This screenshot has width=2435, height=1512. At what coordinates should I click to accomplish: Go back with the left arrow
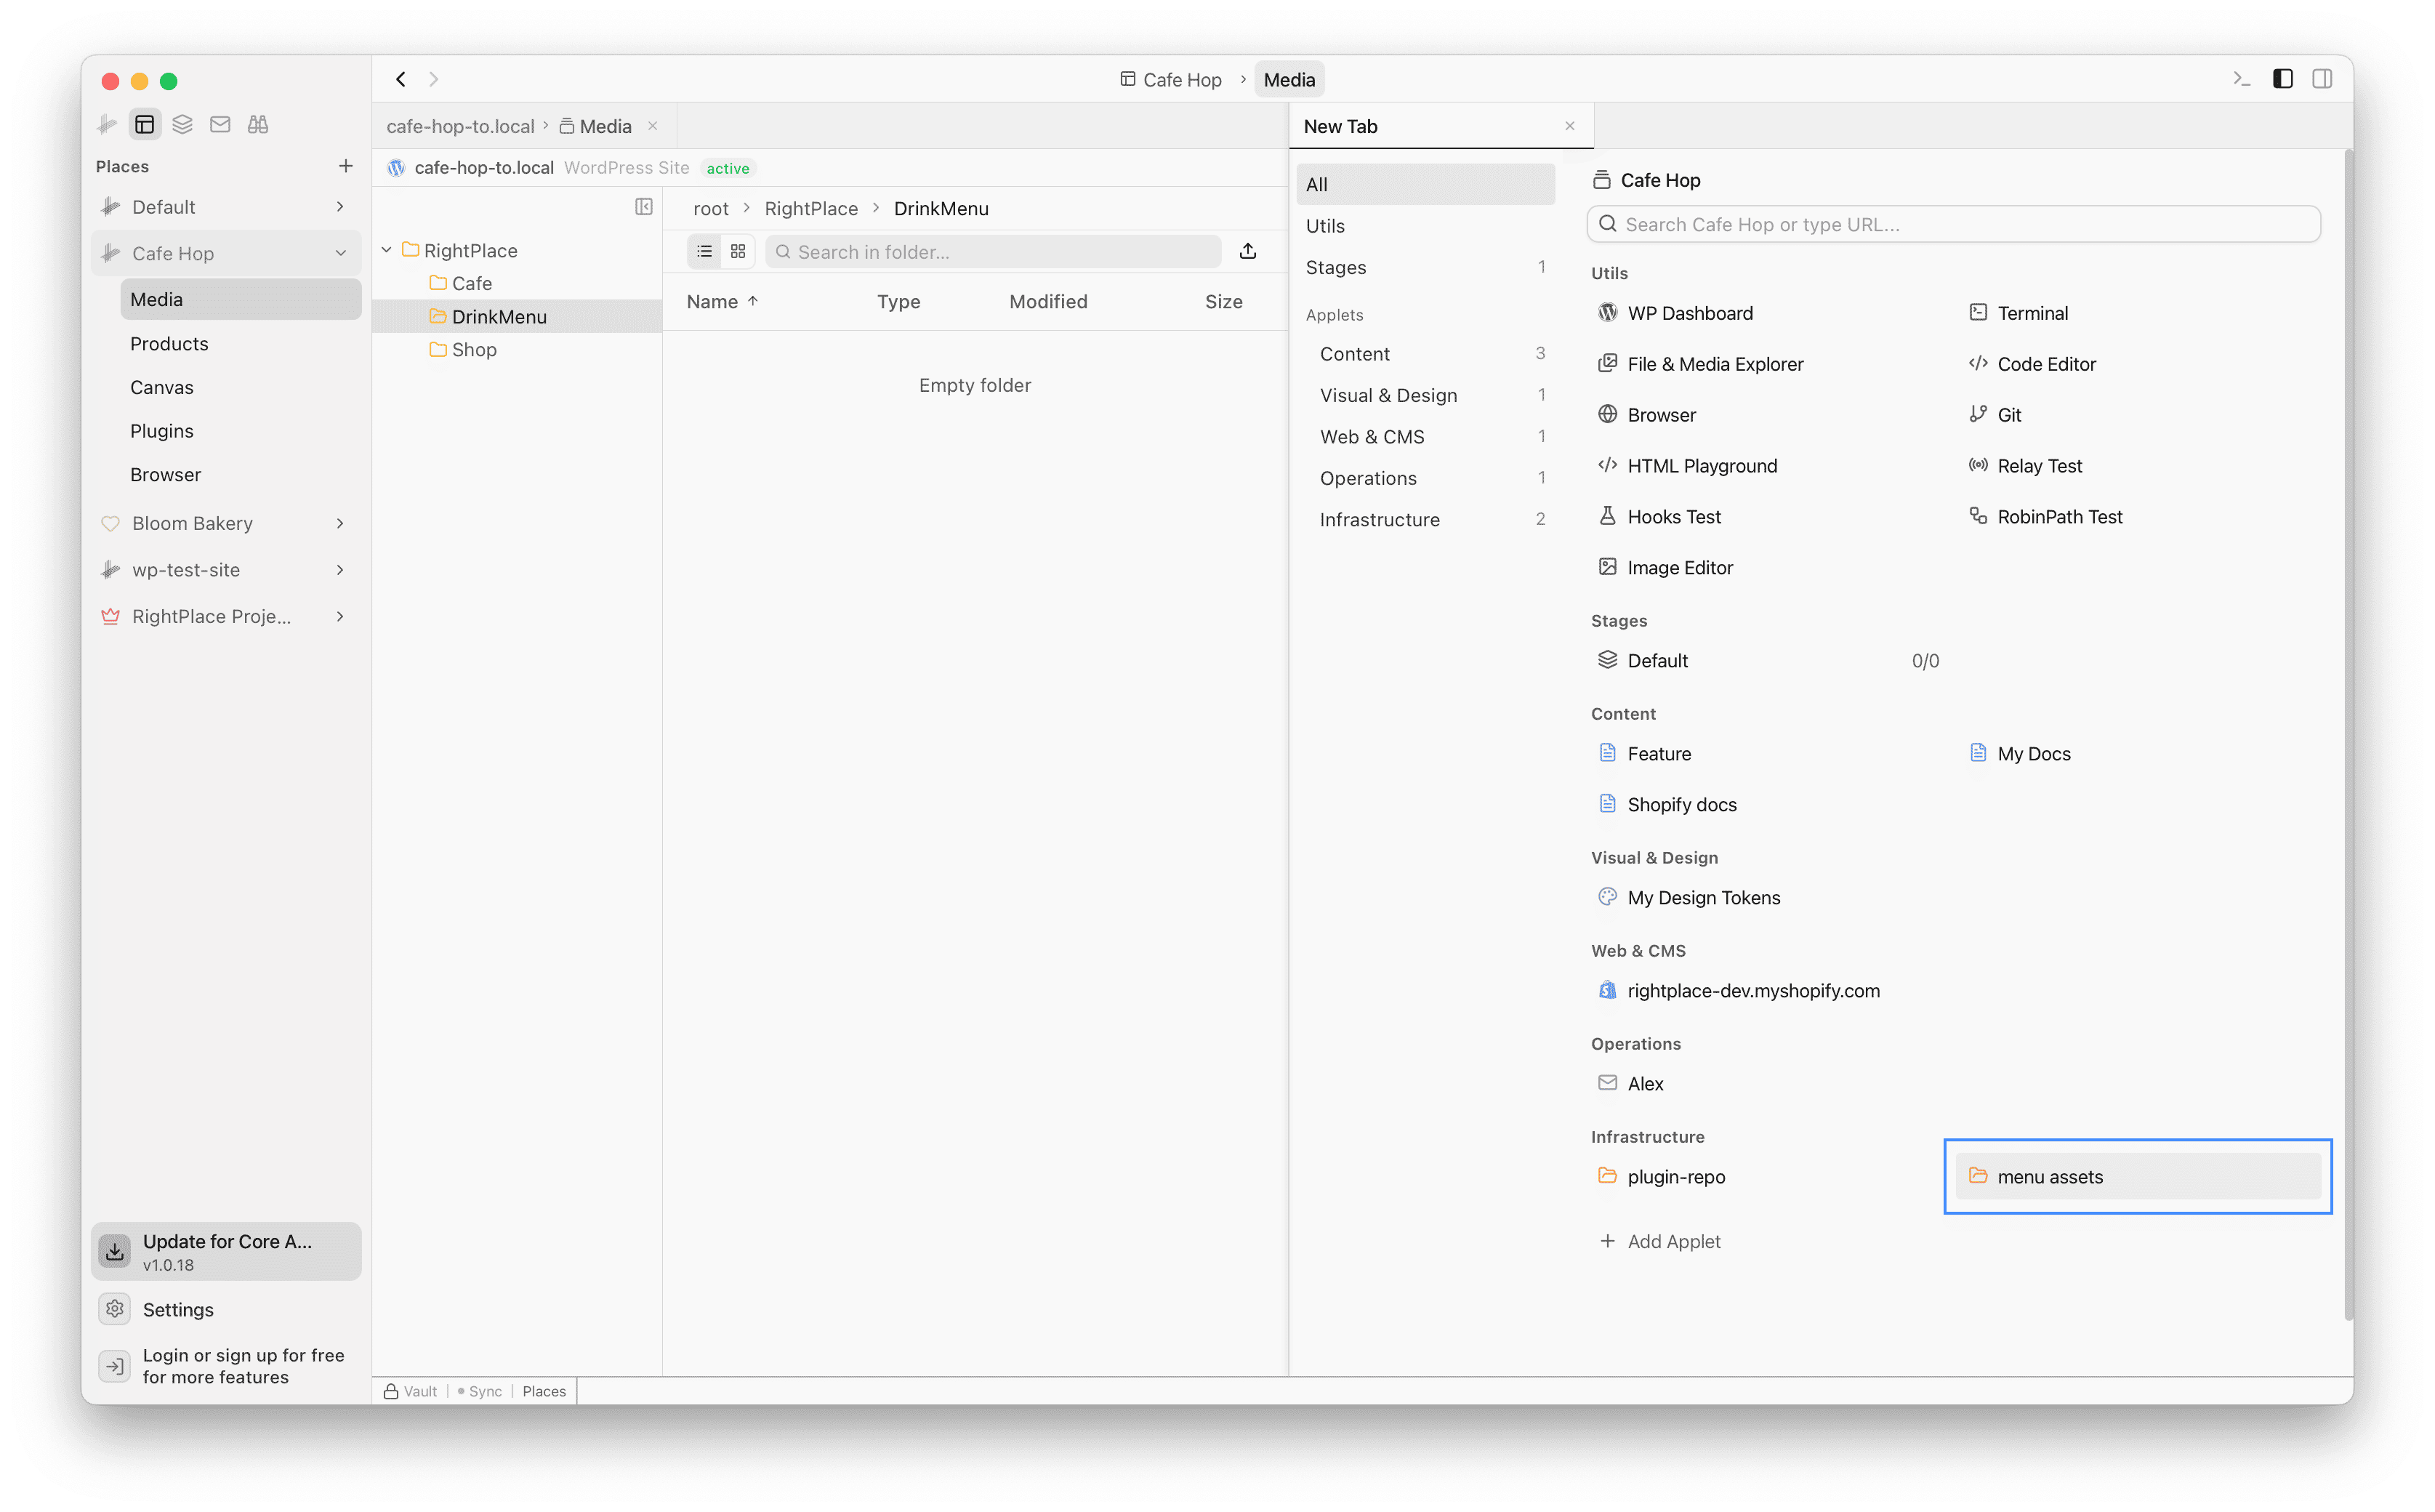pyautogui.click(x=401, y=79)
